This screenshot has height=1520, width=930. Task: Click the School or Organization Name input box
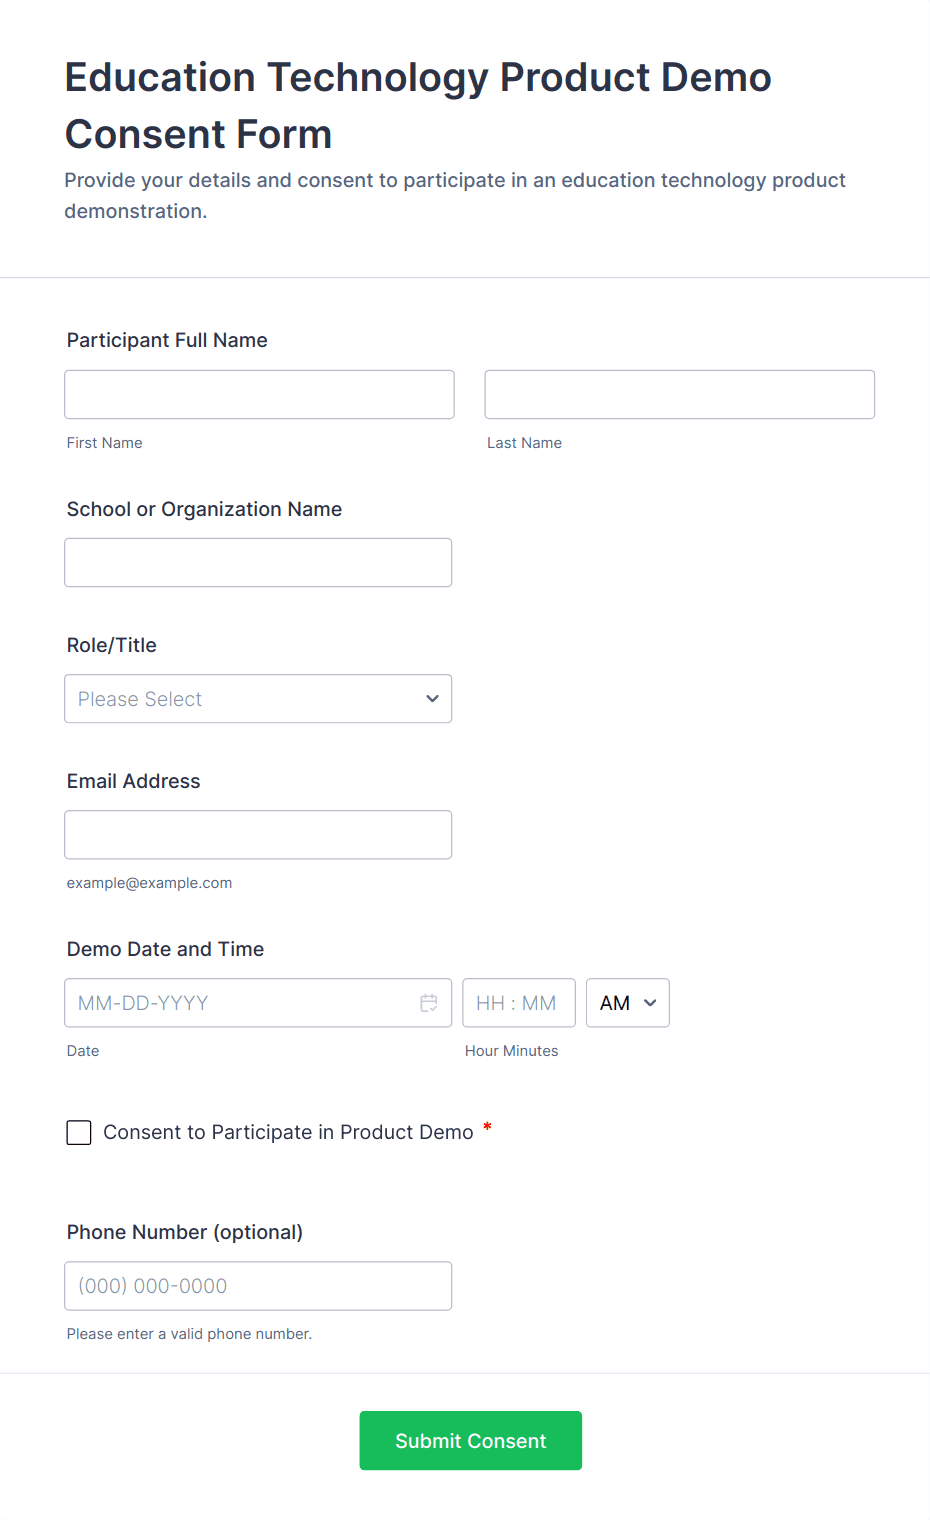click(258, 563)
